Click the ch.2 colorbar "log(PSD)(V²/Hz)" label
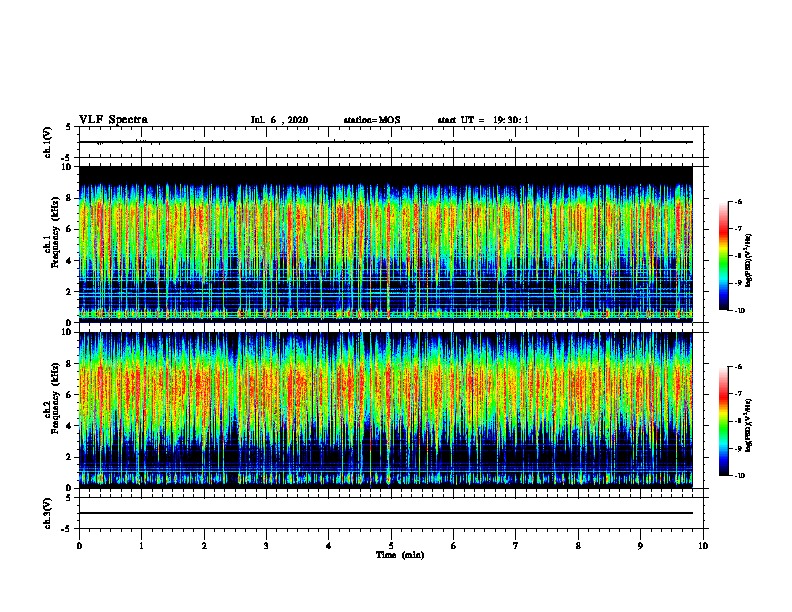 coord(749,425)
